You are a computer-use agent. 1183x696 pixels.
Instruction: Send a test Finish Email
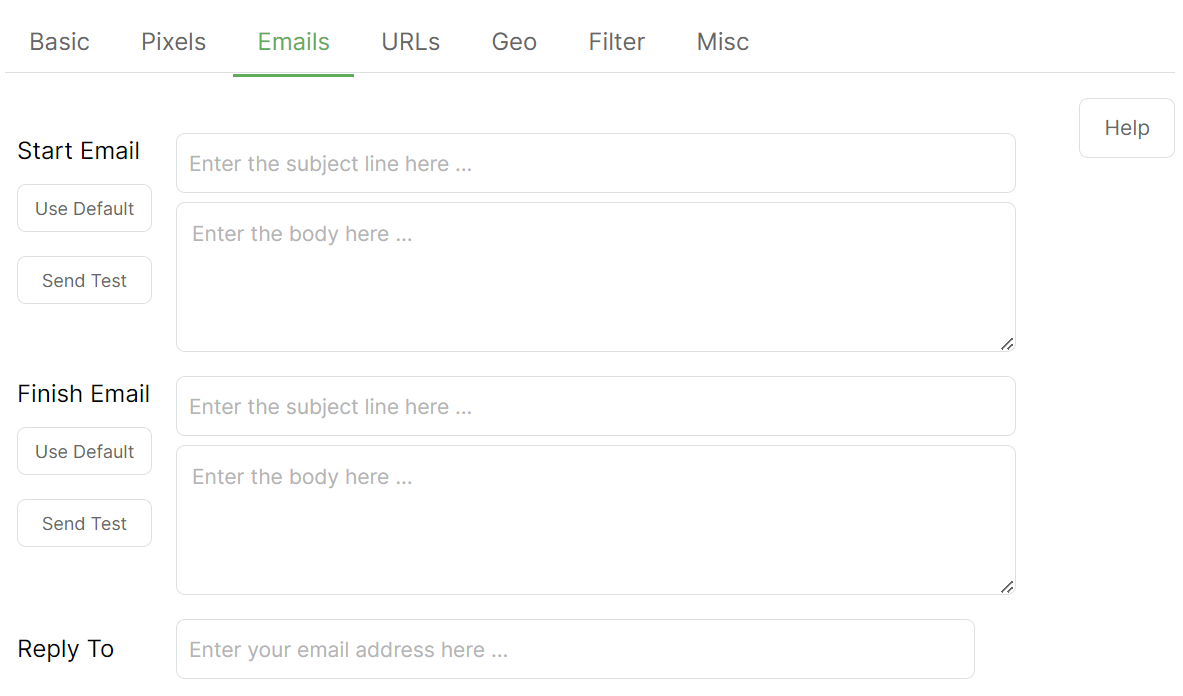point(84,523)
